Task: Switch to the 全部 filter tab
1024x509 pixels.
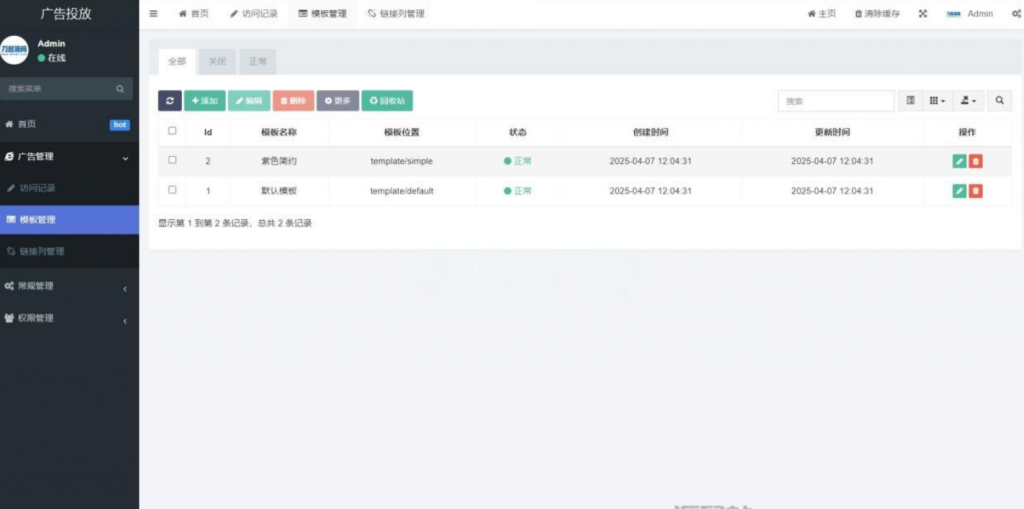Action: click(x=177, y=61)
